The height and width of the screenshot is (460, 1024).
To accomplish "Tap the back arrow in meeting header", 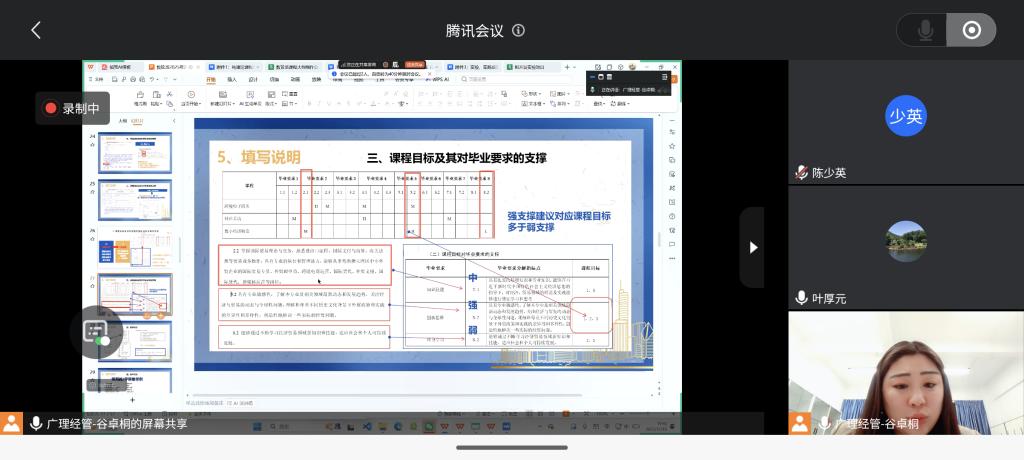I will pyautogui.click(x=36, y=30).
